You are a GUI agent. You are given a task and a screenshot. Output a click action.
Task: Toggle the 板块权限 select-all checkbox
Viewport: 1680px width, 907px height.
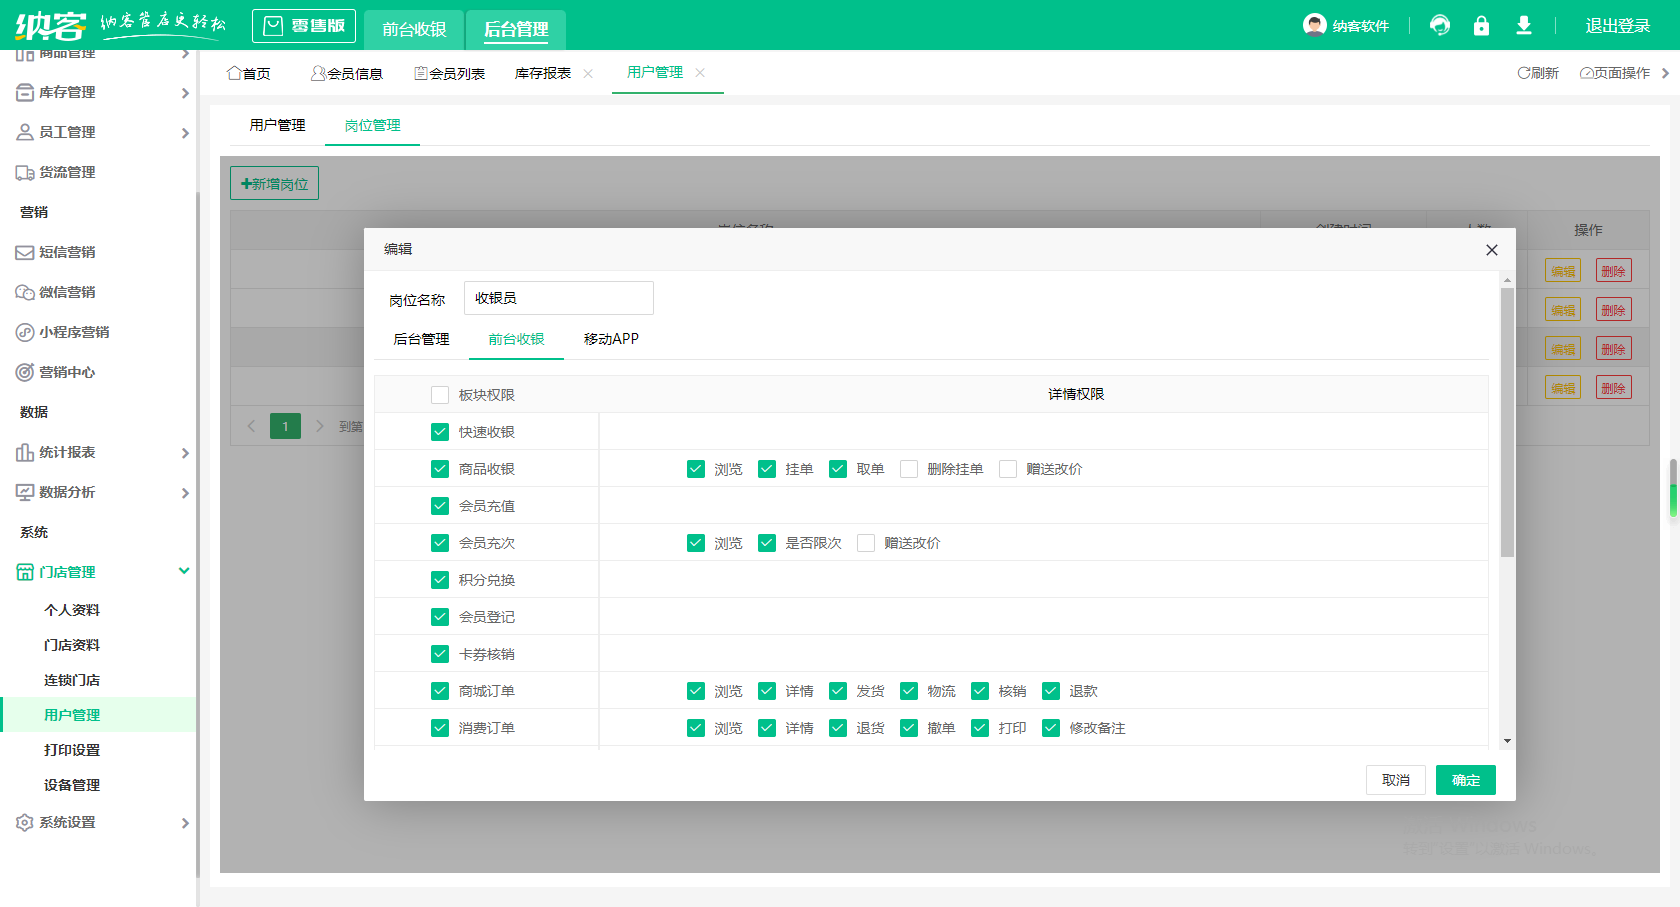[440, 395]
